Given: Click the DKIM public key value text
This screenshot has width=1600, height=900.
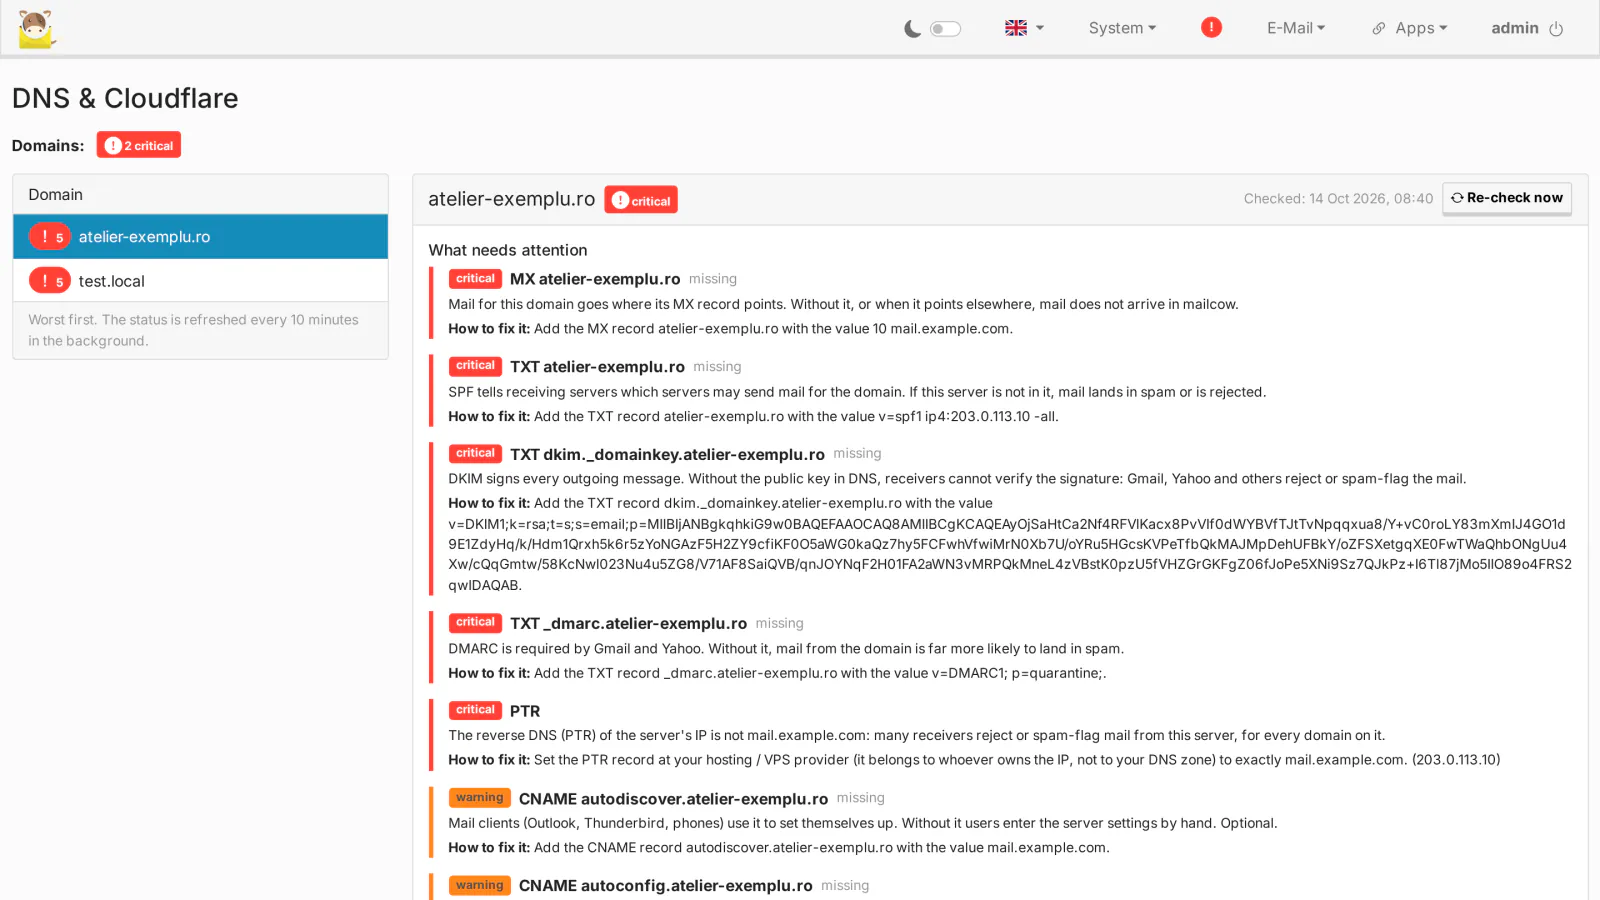Looking at the screenshot, I should pyautogui.click(x=1010, y=554).
